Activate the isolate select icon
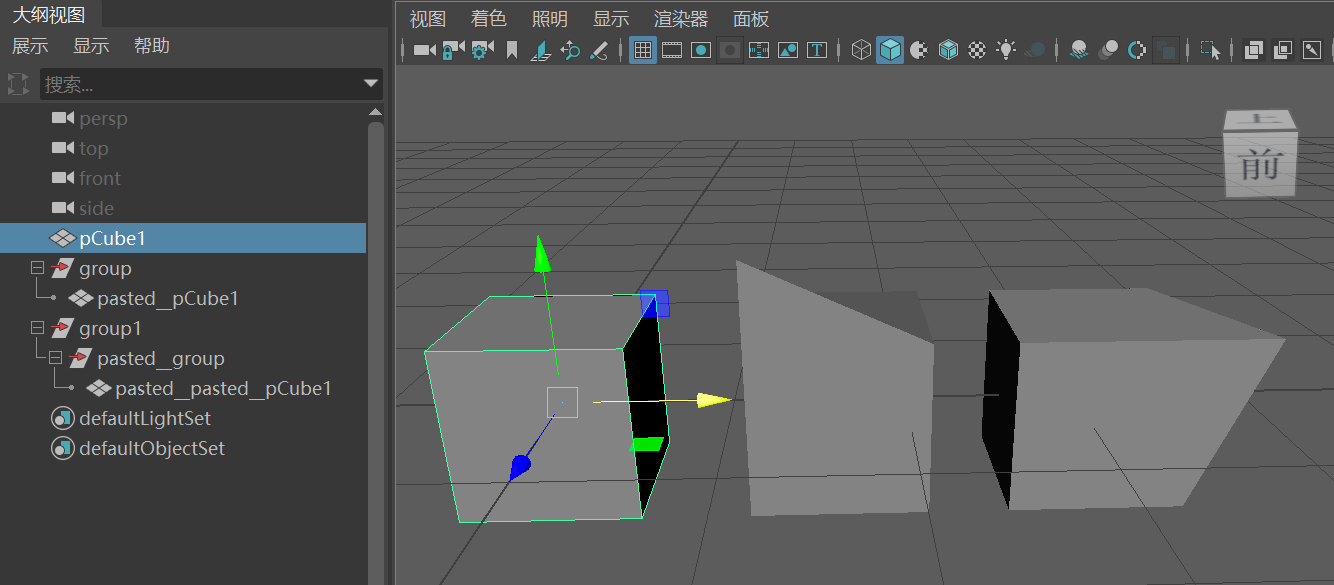The image size is (1334, 585). coord(1210,49)
